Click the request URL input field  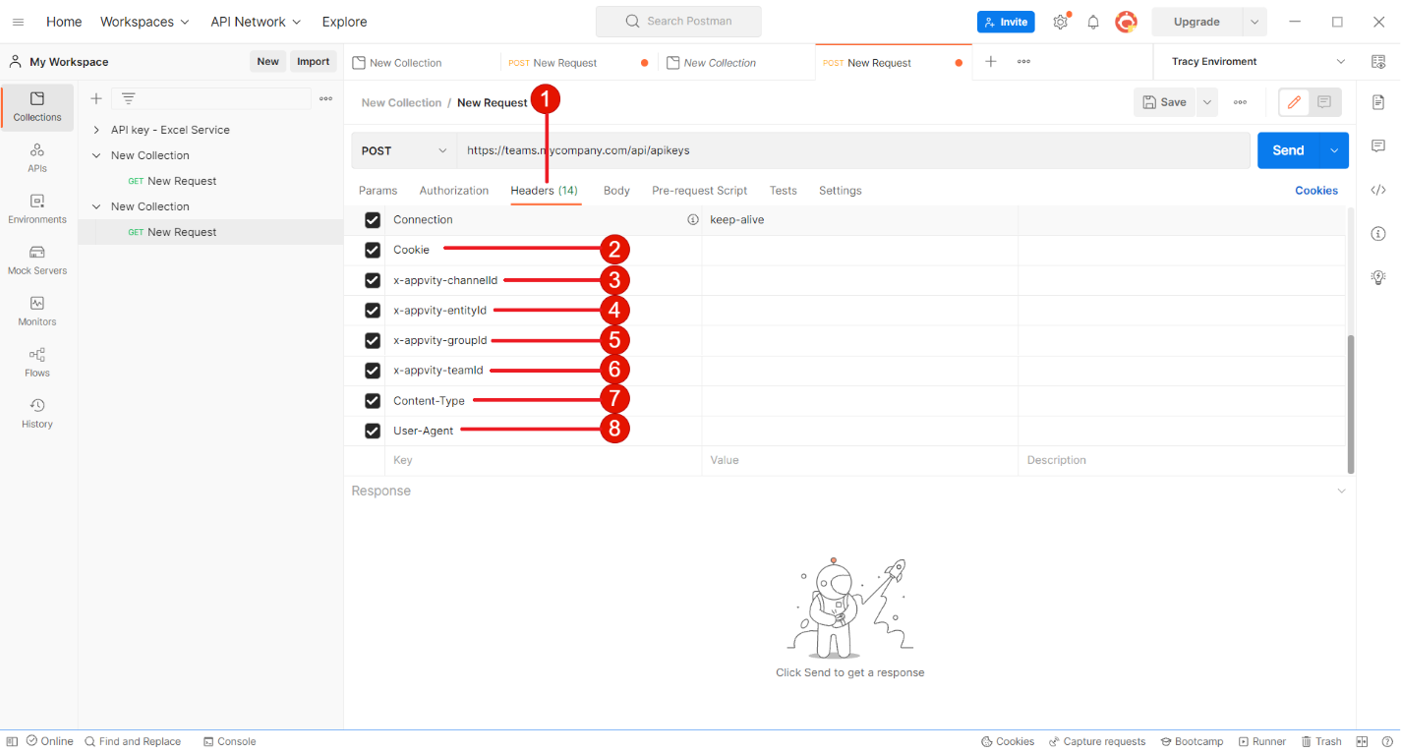(850, 151)
